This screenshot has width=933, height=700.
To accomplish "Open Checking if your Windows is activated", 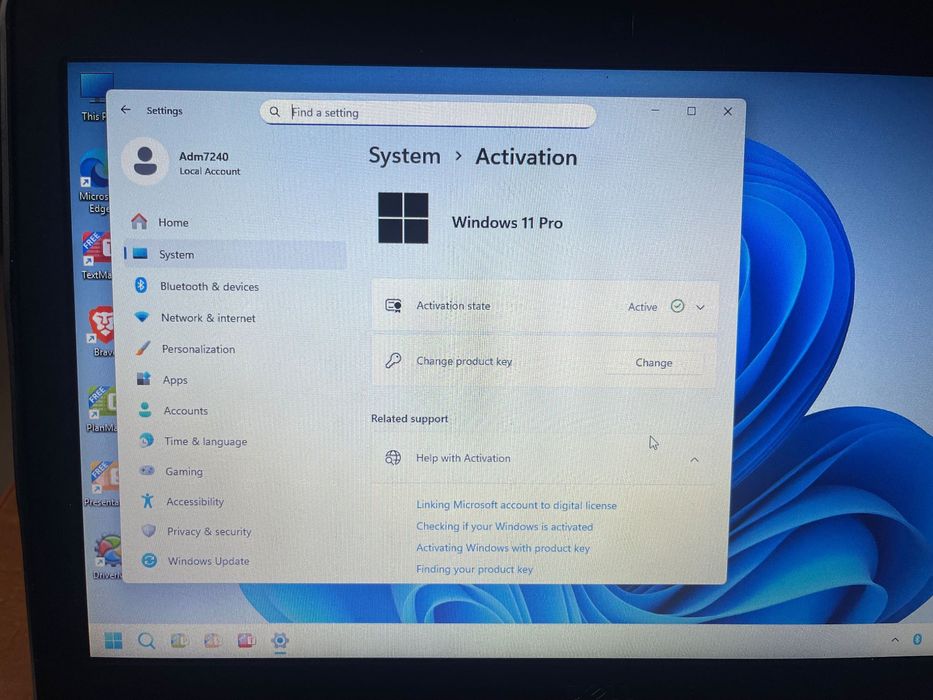I will [504, 526].
